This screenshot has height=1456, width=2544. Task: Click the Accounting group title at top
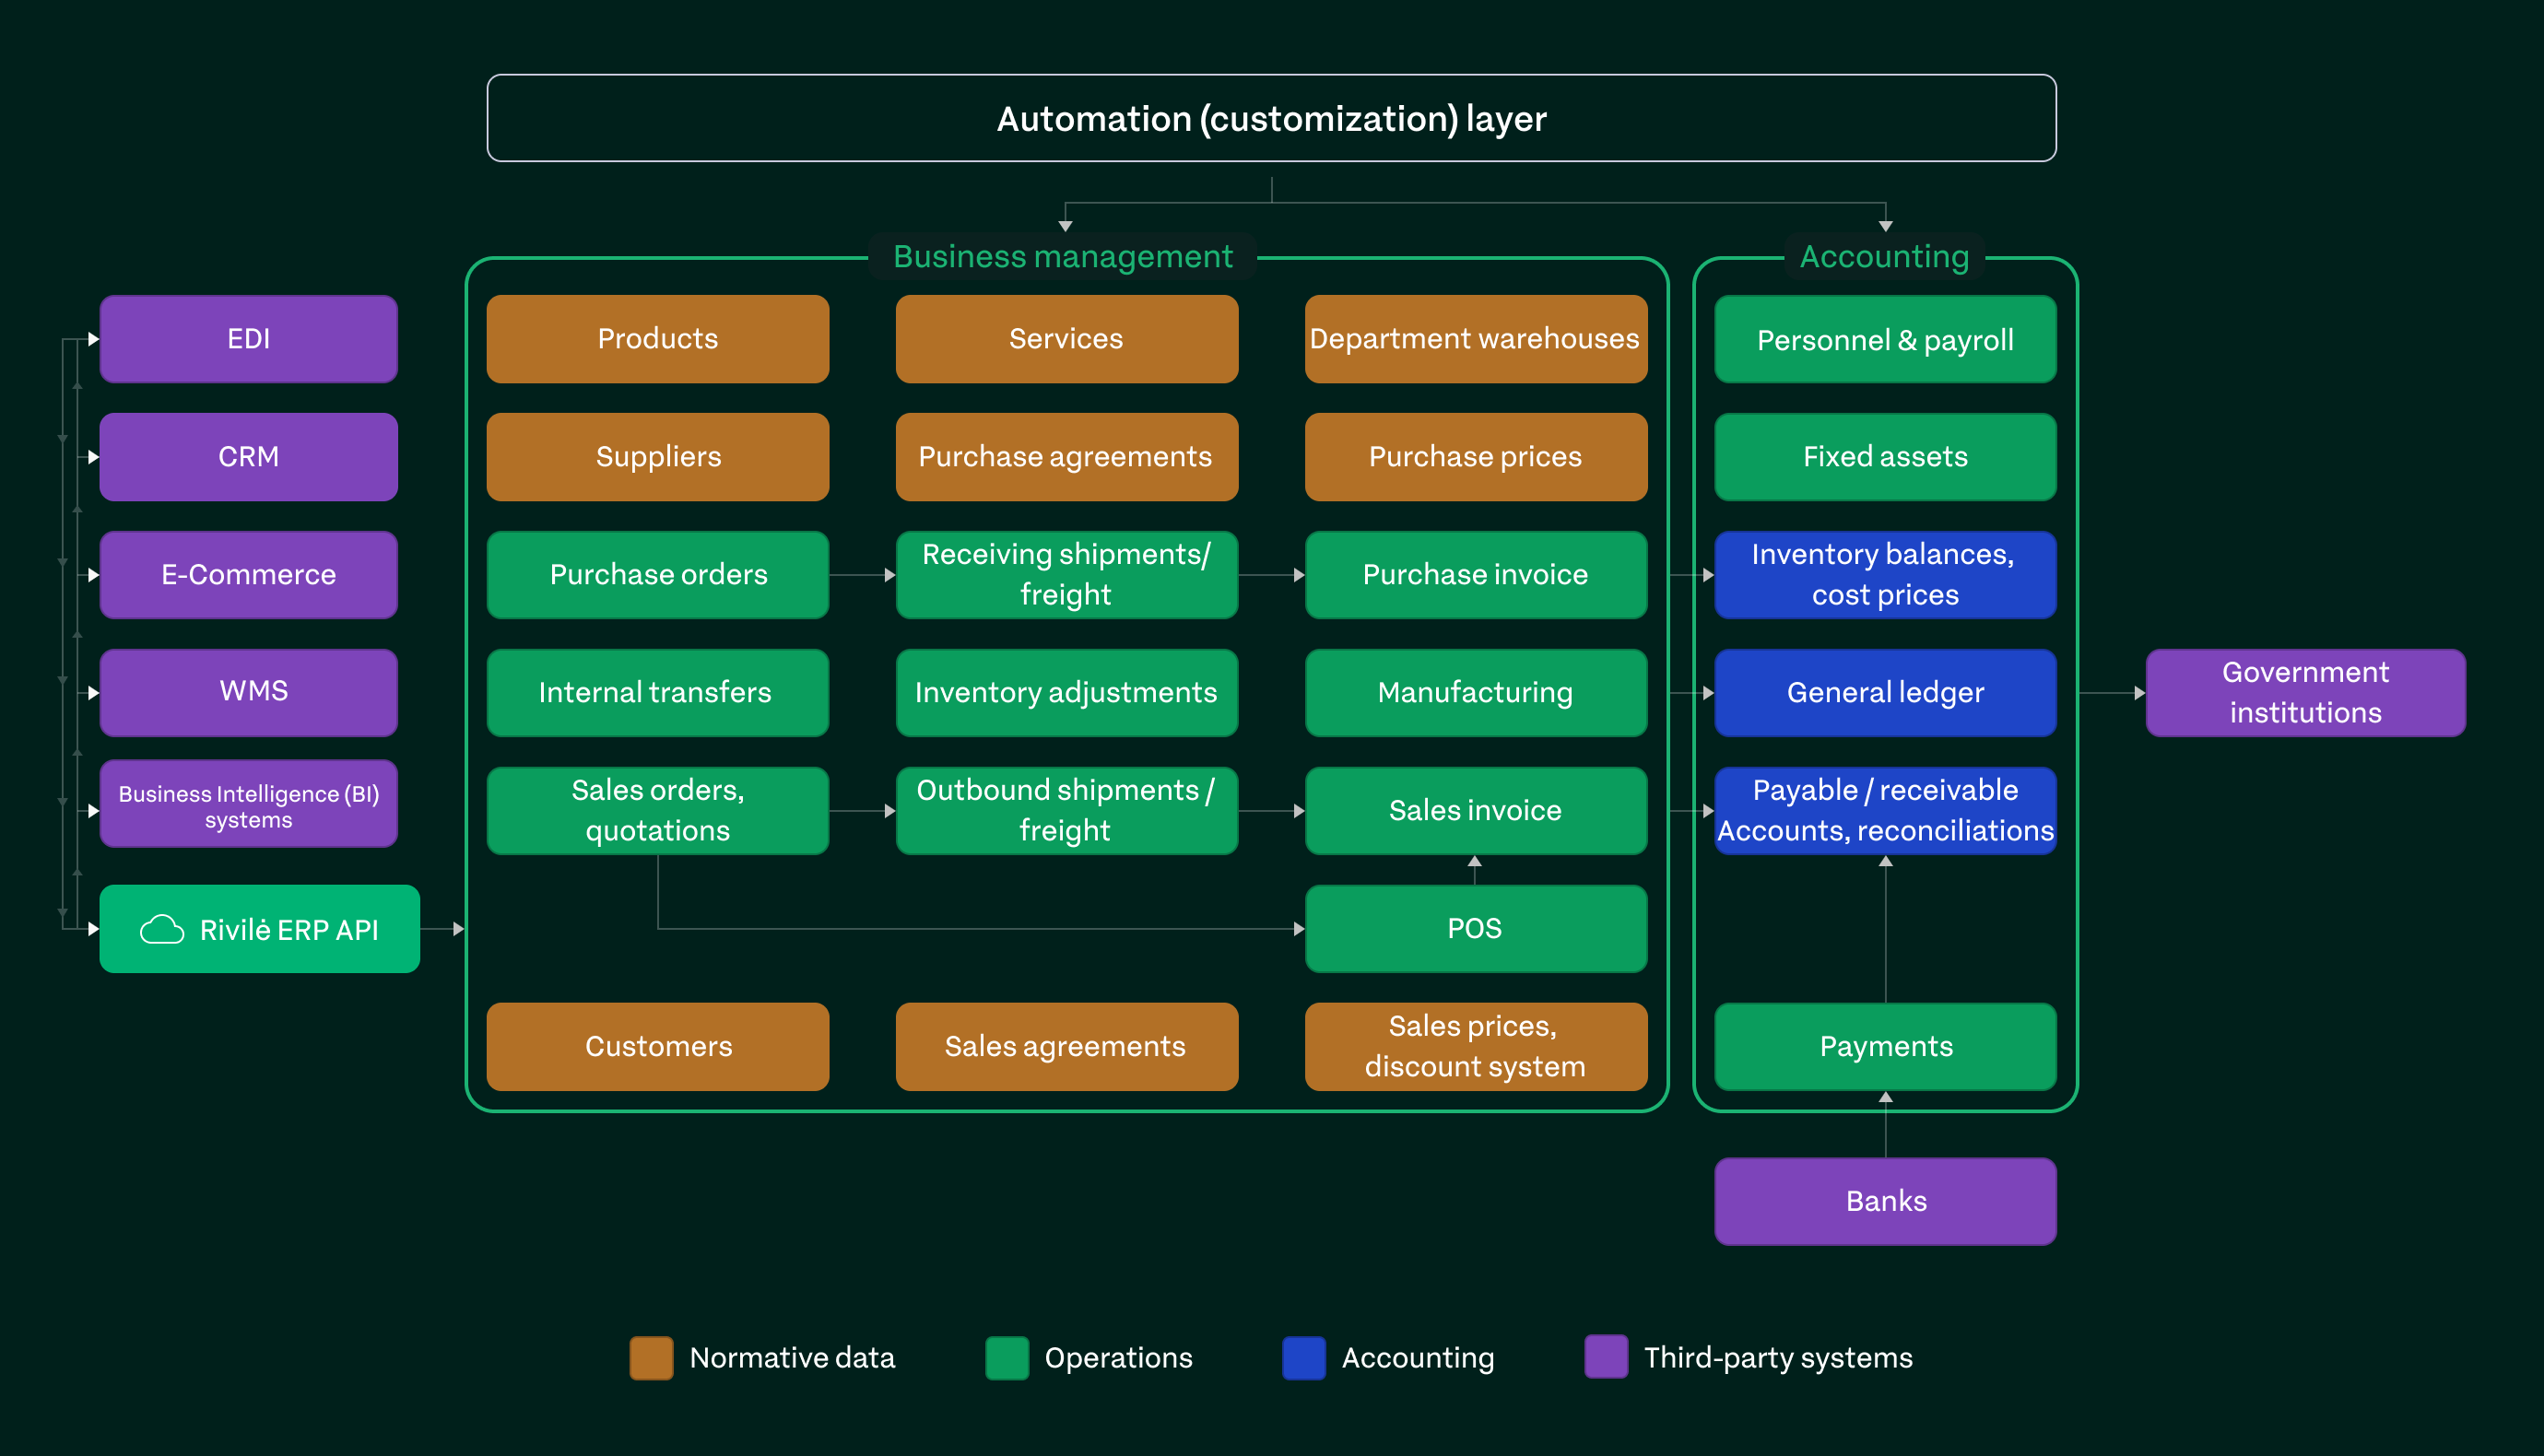pos(1884,256)
